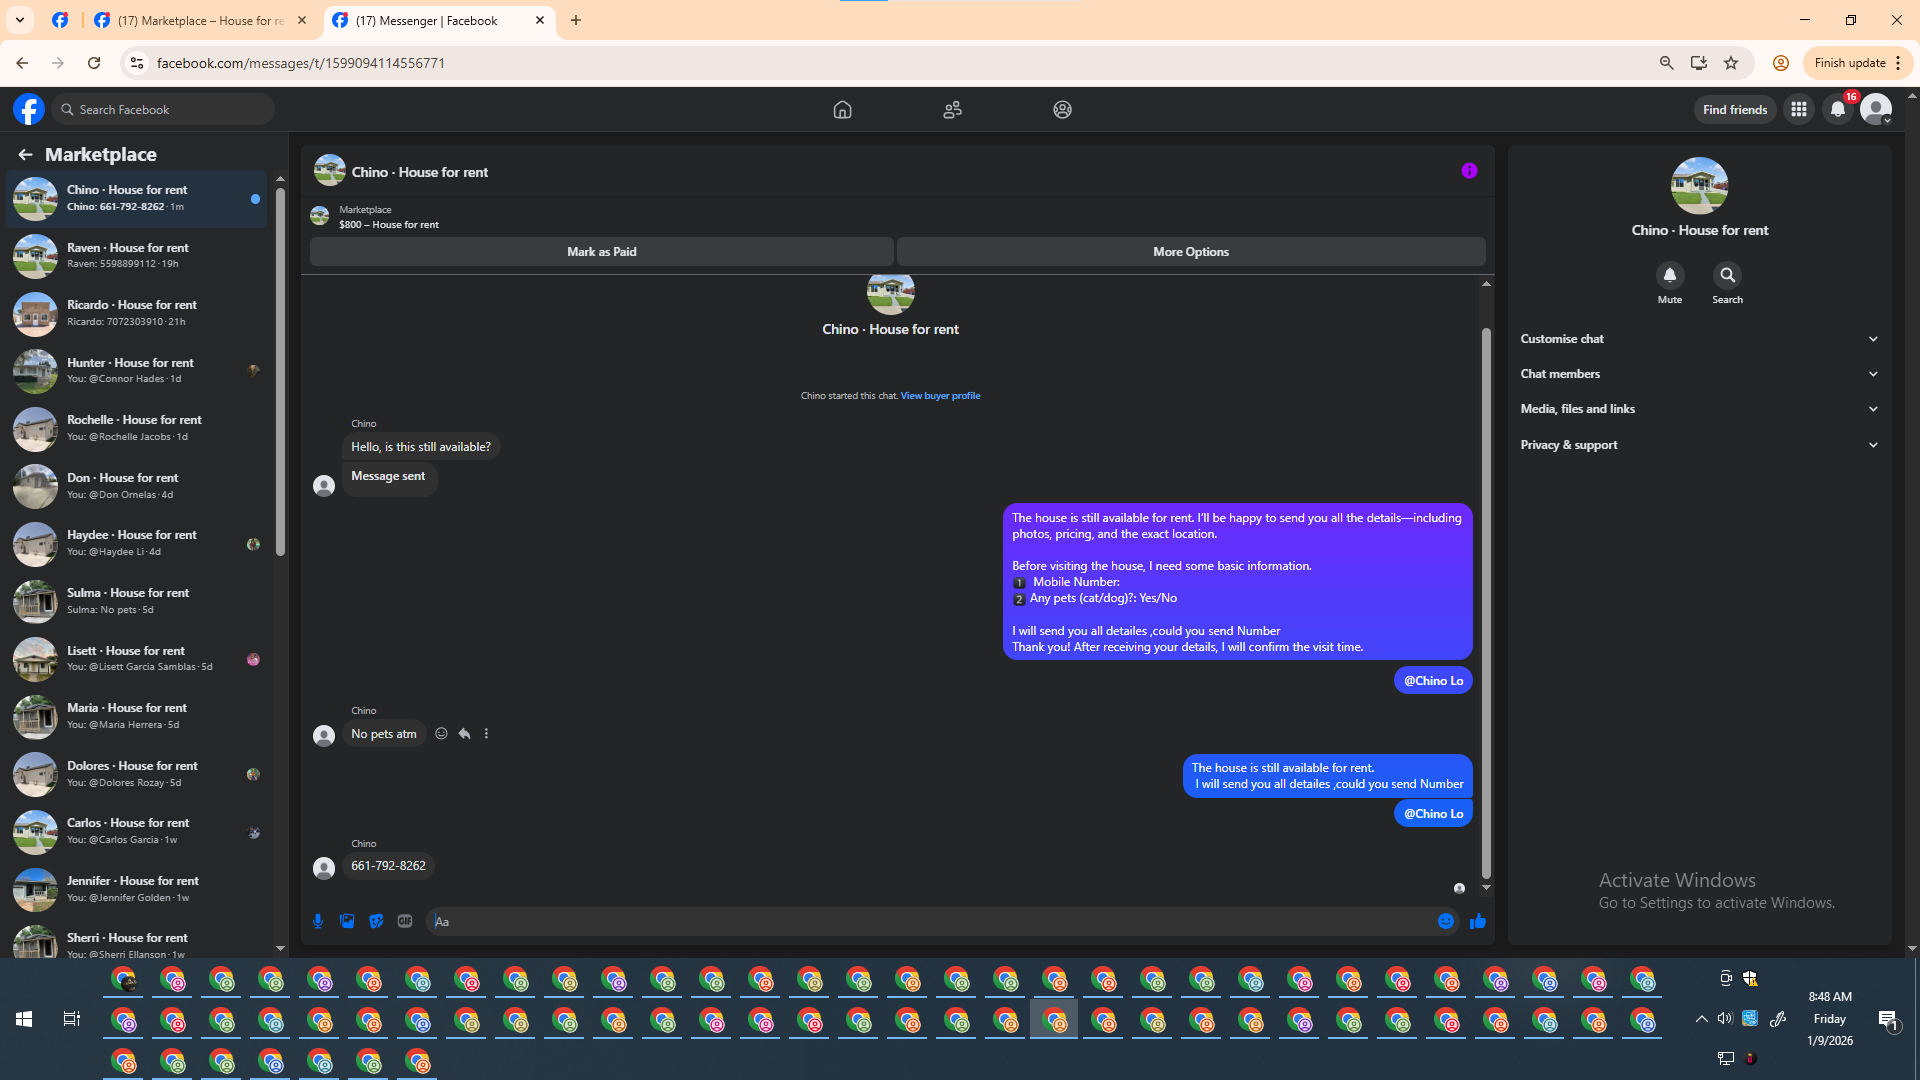Open the GIF picker icon
Image resolution: width=1920 pixels, height=1080 pixels.
coord(405,921)
